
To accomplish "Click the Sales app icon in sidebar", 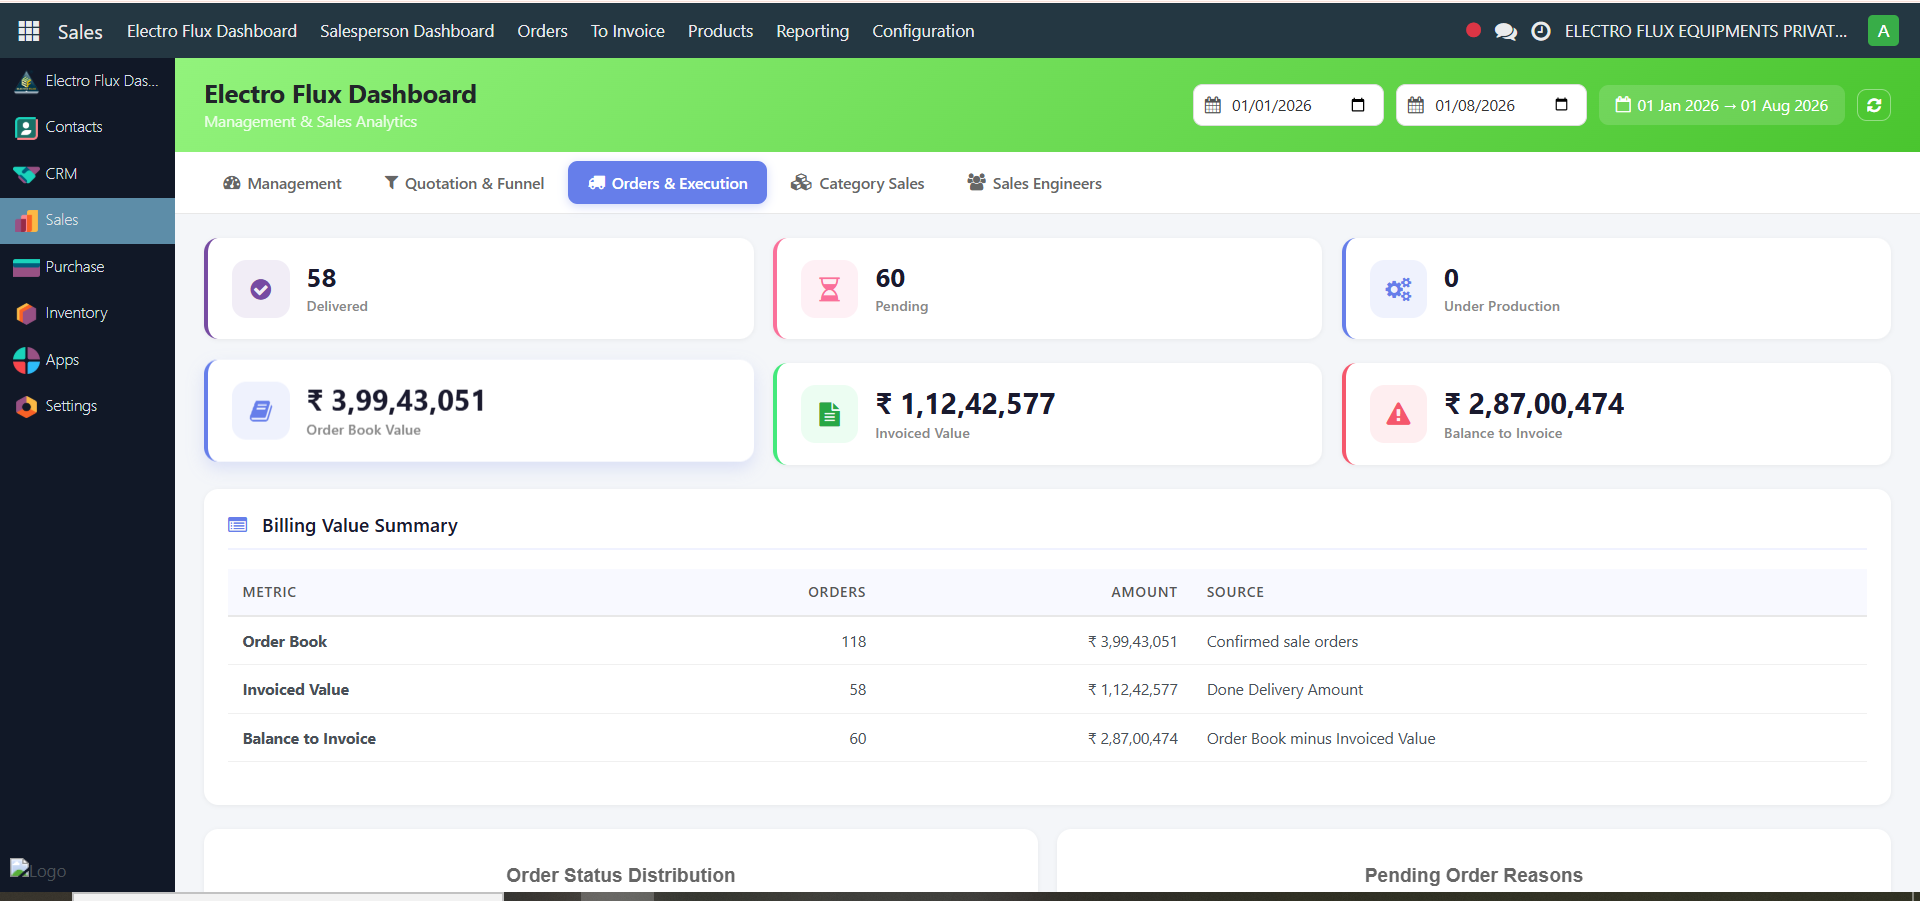I will [27, 220].
